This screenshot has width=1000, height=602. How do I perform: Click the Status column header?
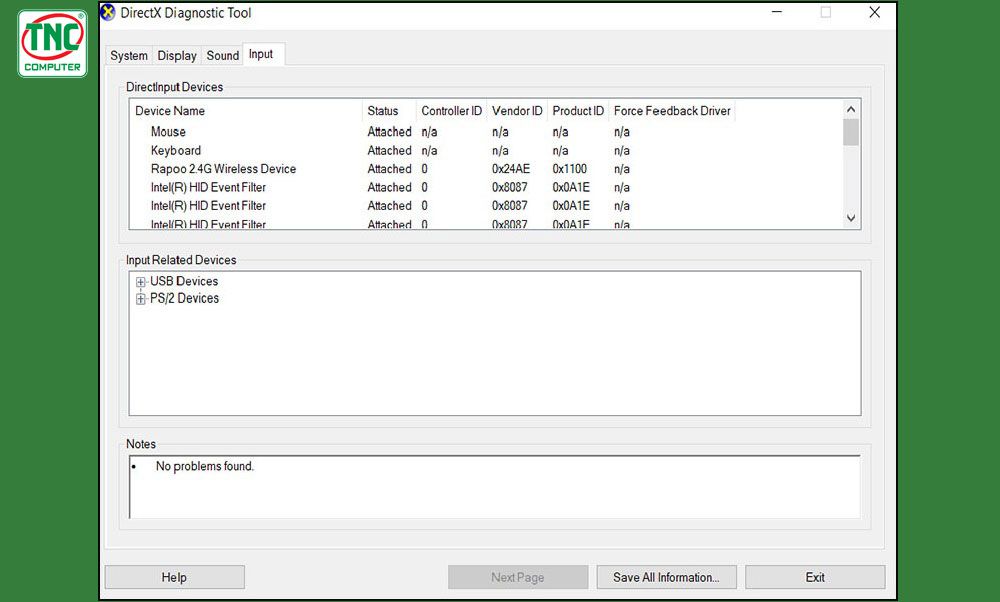coord(389,111)
